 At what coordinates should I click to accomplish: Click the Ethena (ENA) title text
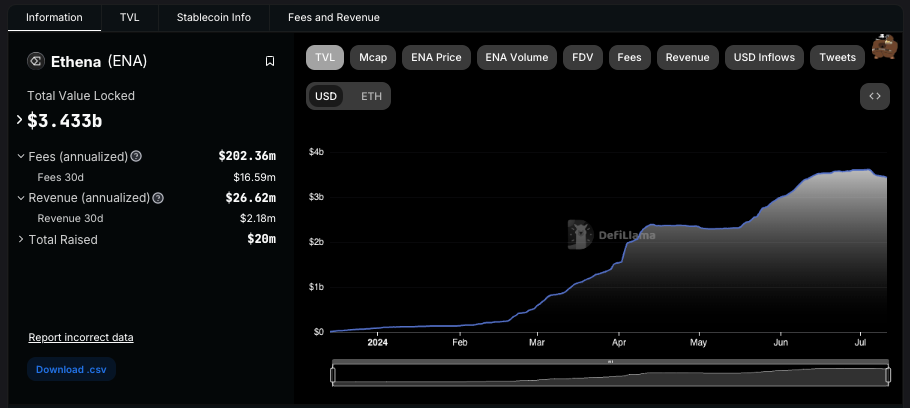(x=99, y=62)
